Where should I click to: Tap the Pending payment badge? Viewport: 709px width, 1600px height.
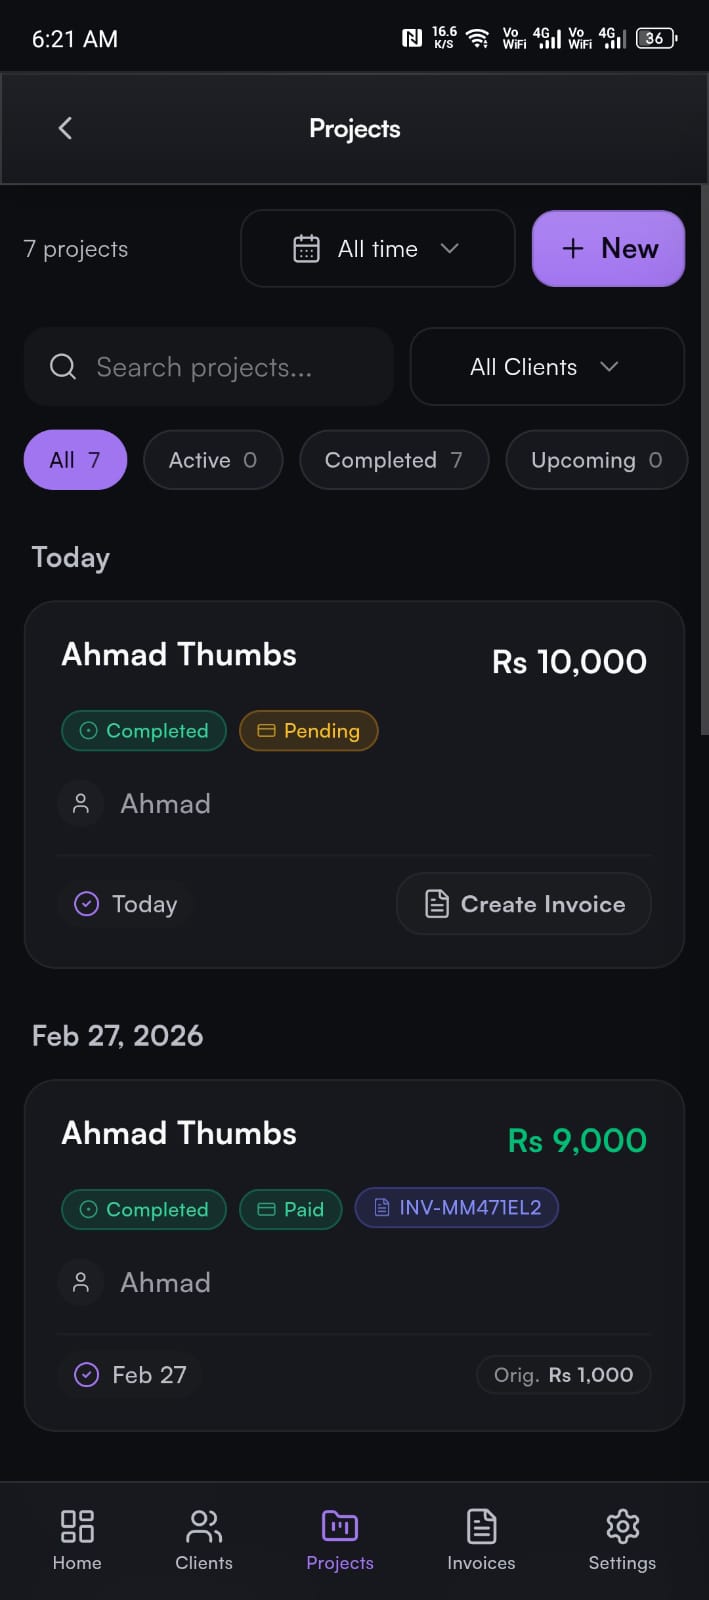pyautogui.click(x=309, y=731)
